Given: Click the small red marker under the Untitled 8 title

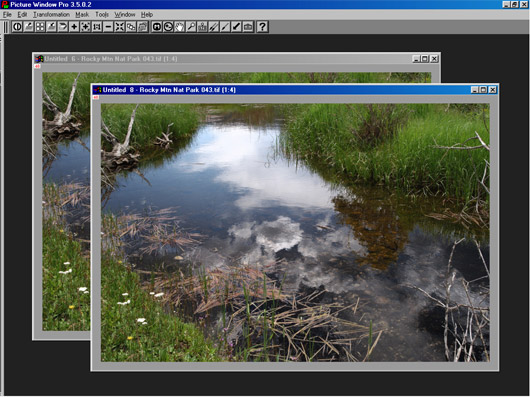Looking at the screenshot, I should point(96,97).
